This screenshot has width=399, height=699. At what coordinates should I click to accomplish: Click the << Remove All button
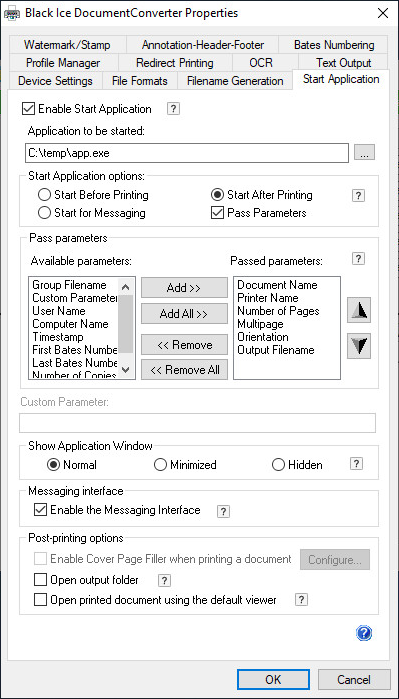click(184, 370)
